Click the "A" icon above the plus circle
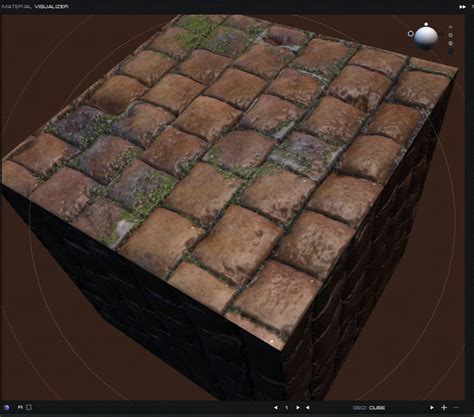This screenshot has height=417, width=474. 450,27
